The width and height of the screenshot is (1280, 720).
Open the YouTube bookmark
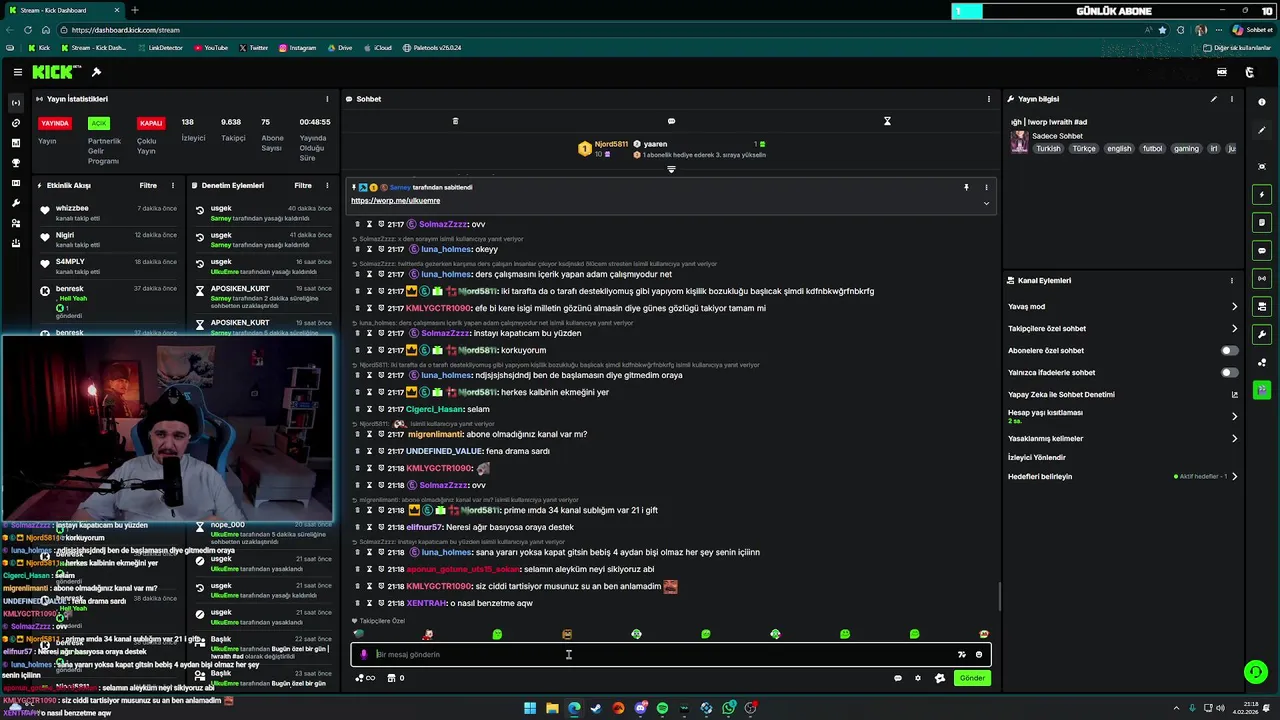pyautogui.click(x=211, y=48)
